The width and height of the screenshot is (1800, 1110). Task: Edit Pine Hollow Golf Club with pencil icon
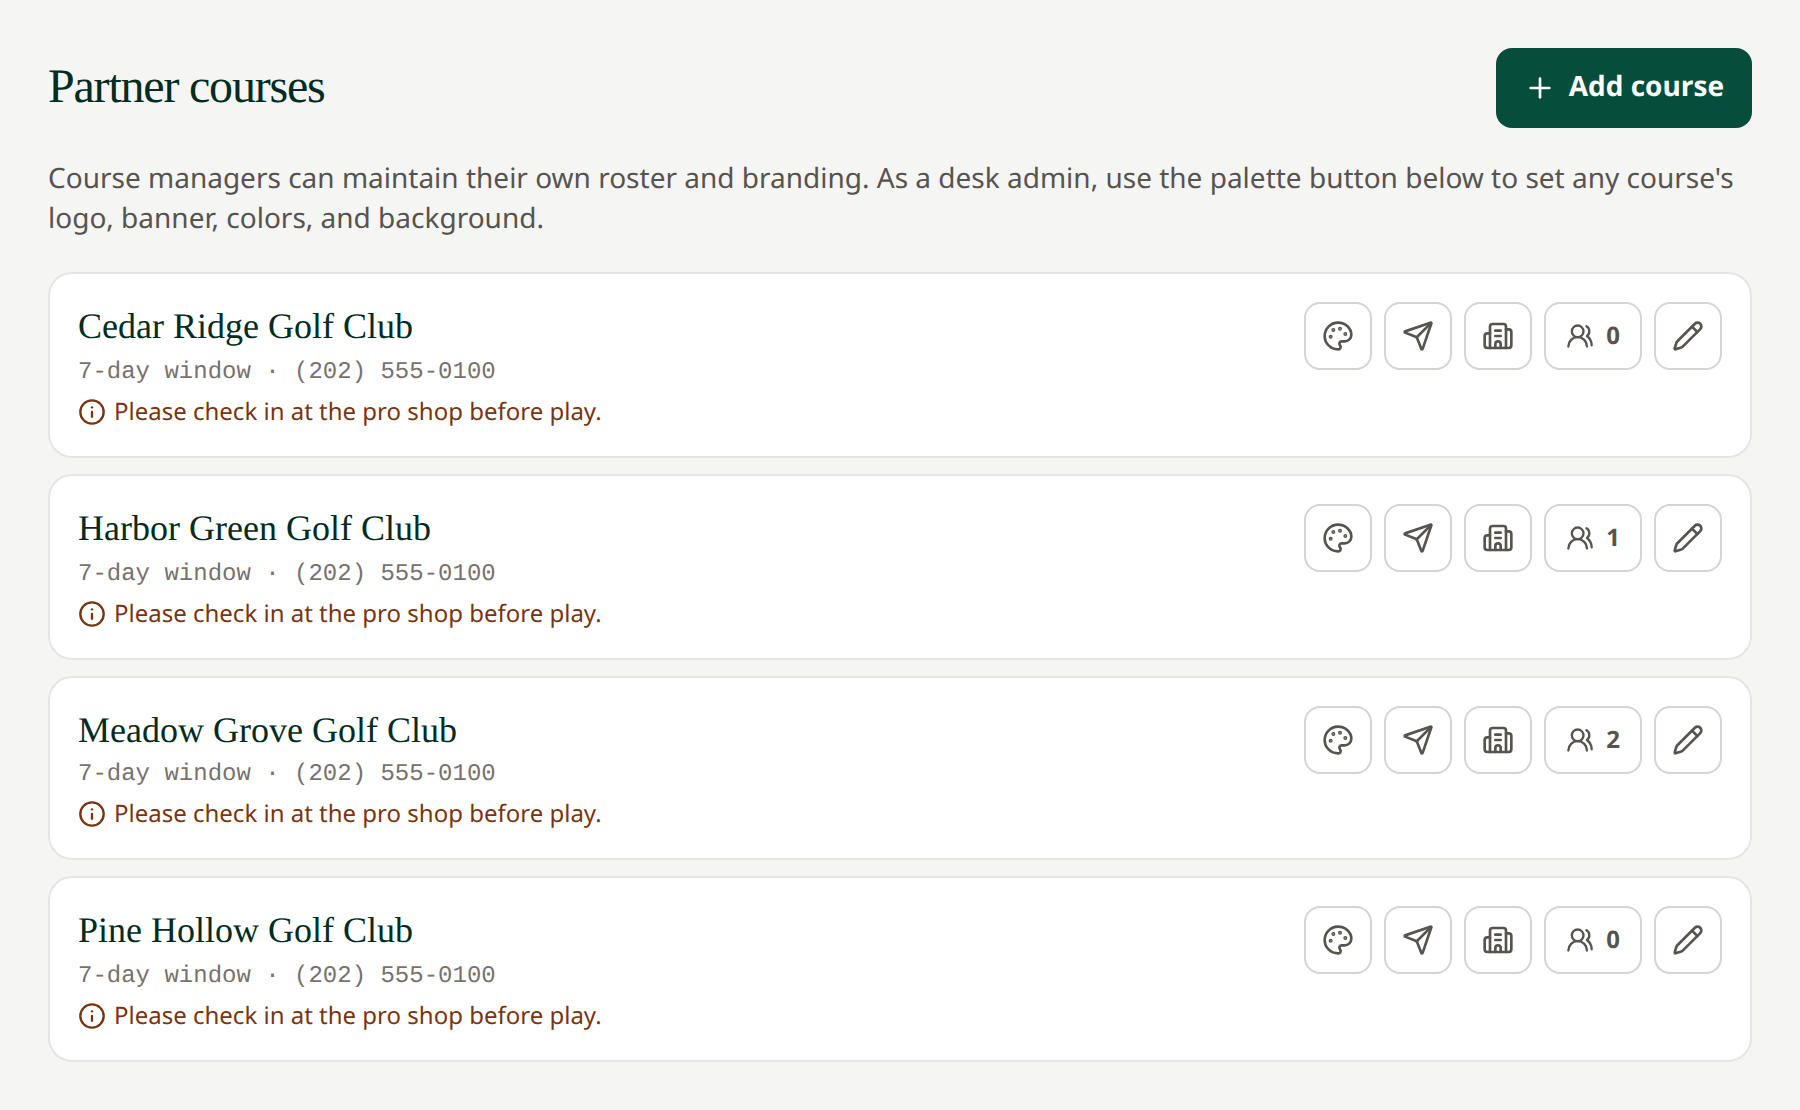(1688, 940)
